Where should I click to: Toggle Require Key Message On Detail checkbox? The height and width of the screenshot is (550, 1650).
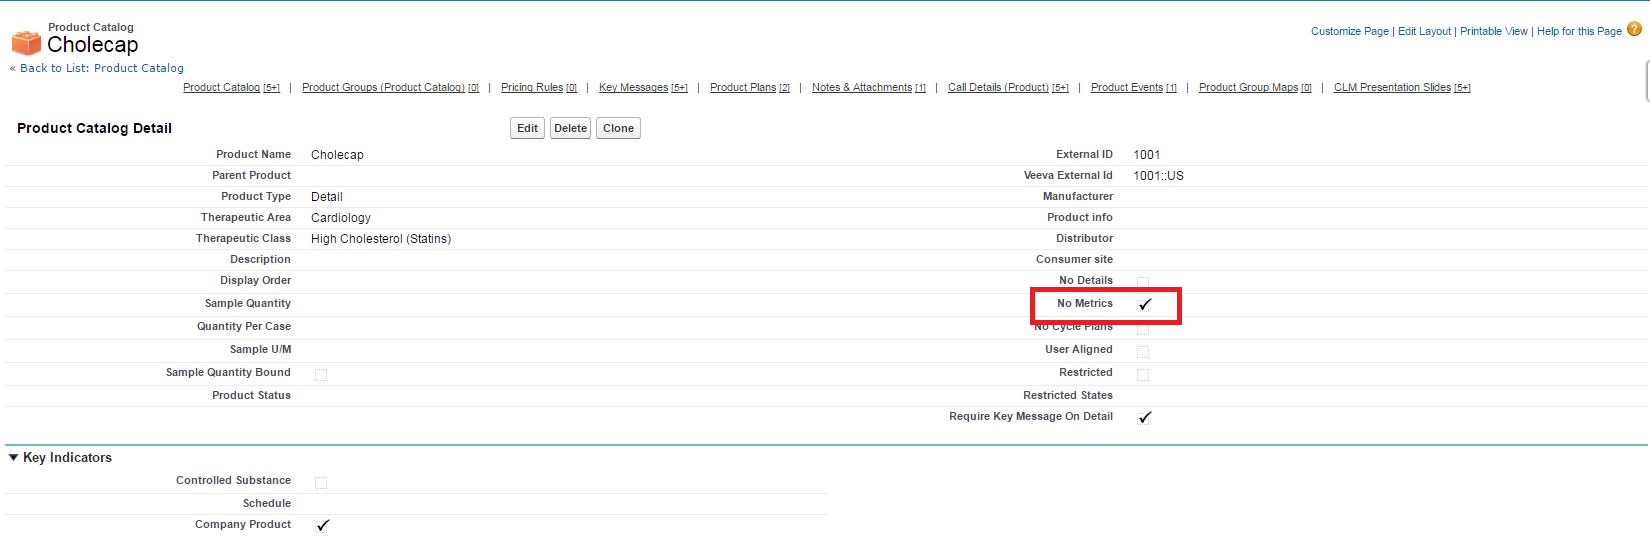point(1144,417)
